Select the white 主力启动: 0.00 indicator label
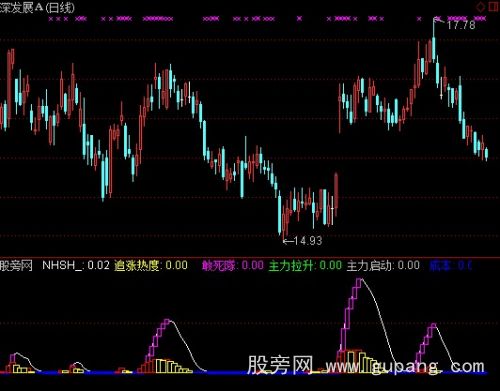500x391 pixels. click(383, 266)
